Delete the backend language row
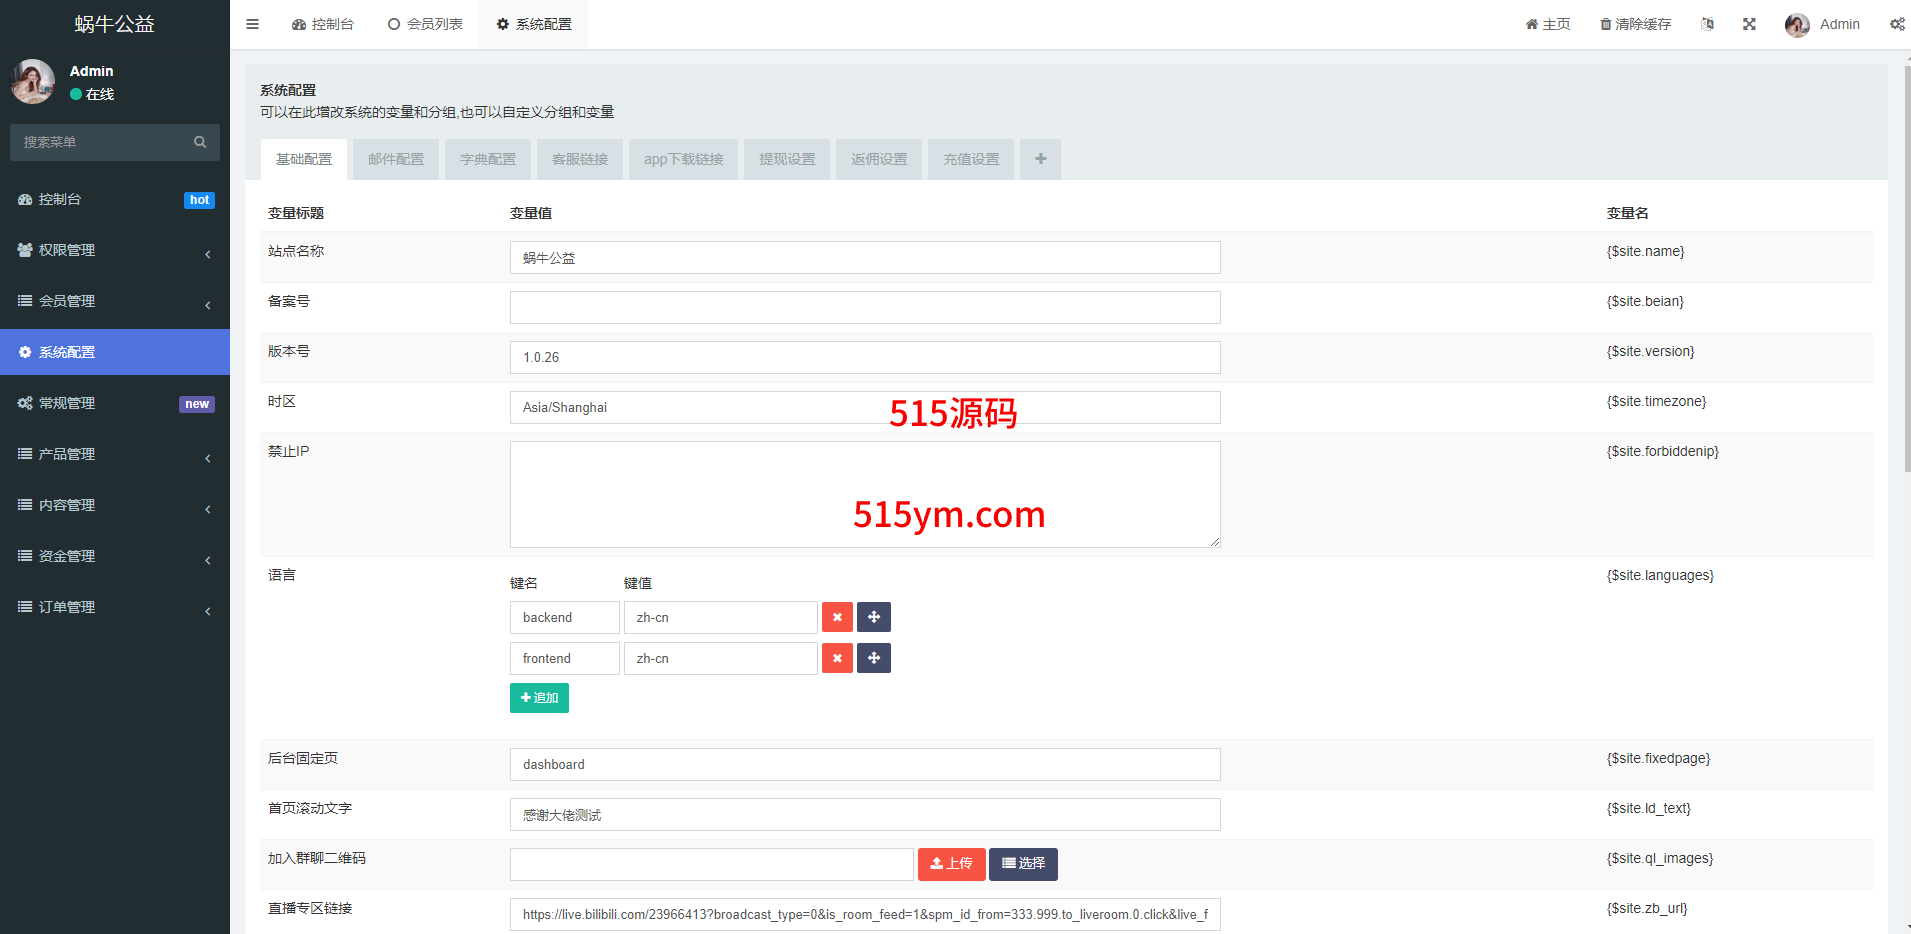Screen dimensions: 1911x934 (837, 617)
